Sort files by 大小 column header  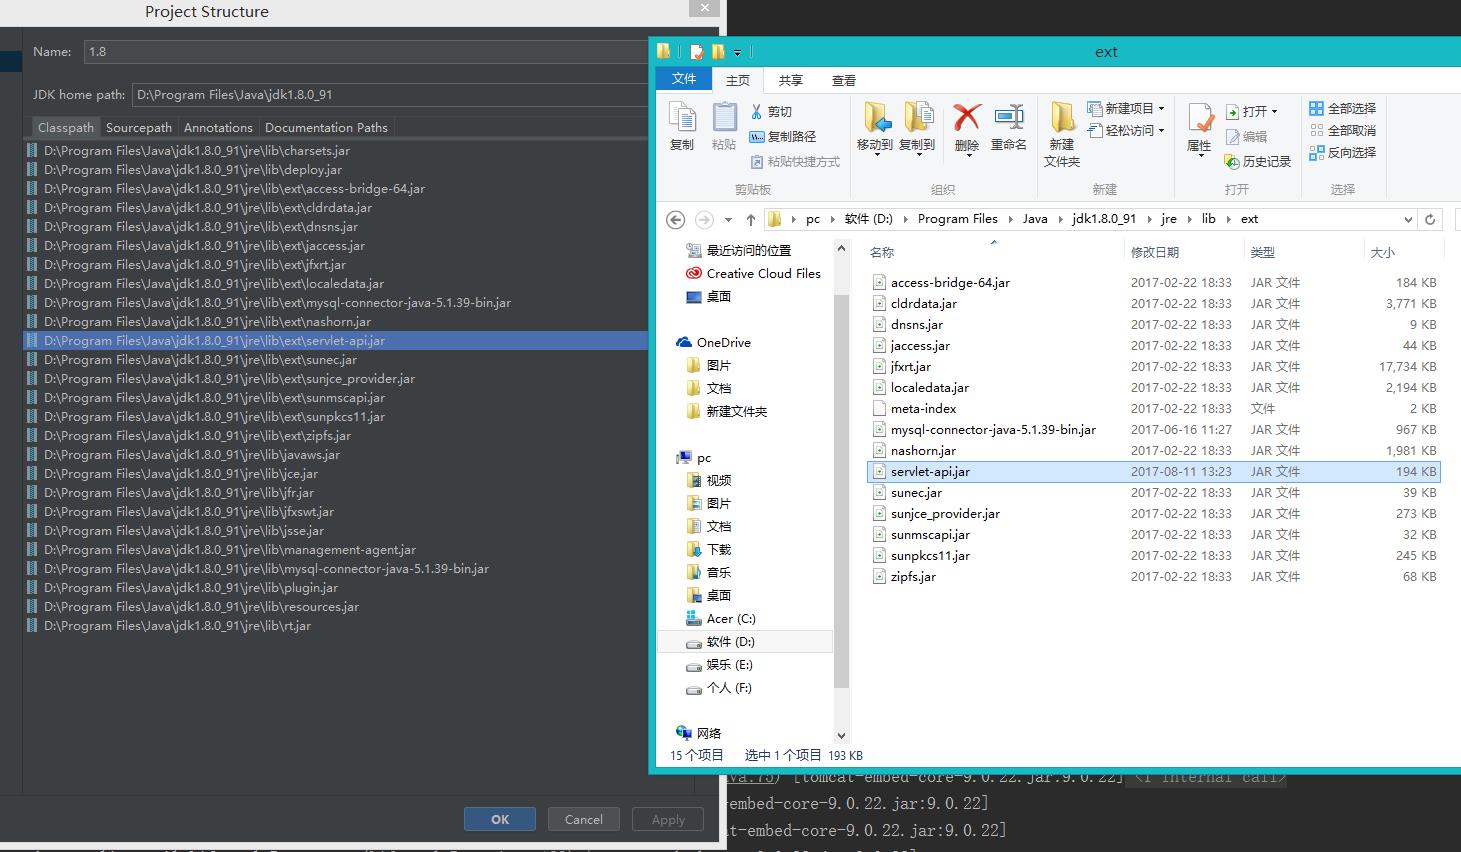click(x=1383, y=252)
